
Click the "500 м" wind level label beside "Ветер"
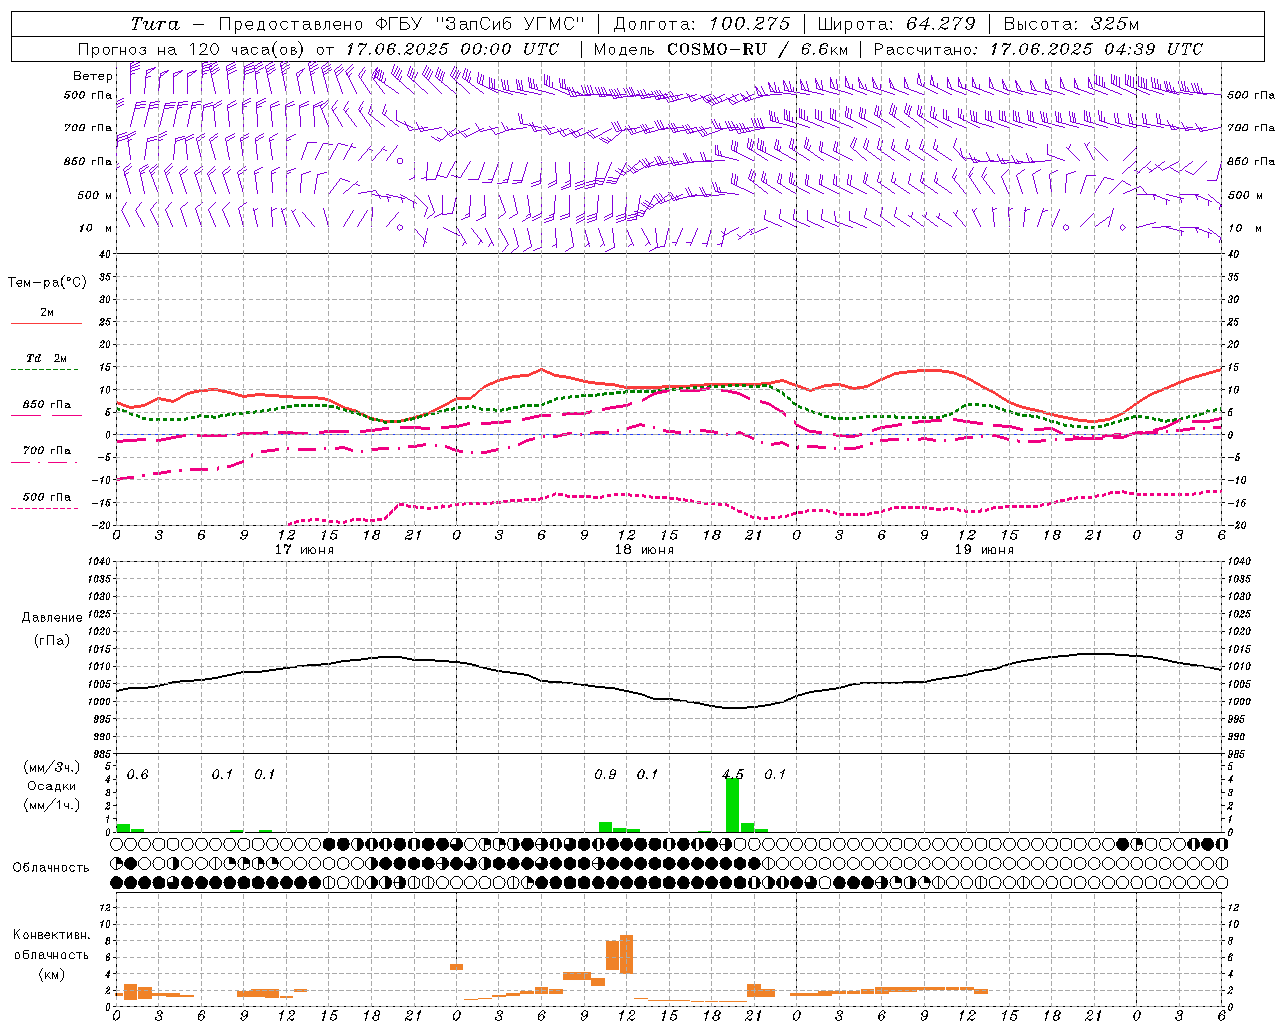click(x=95, y=195)
